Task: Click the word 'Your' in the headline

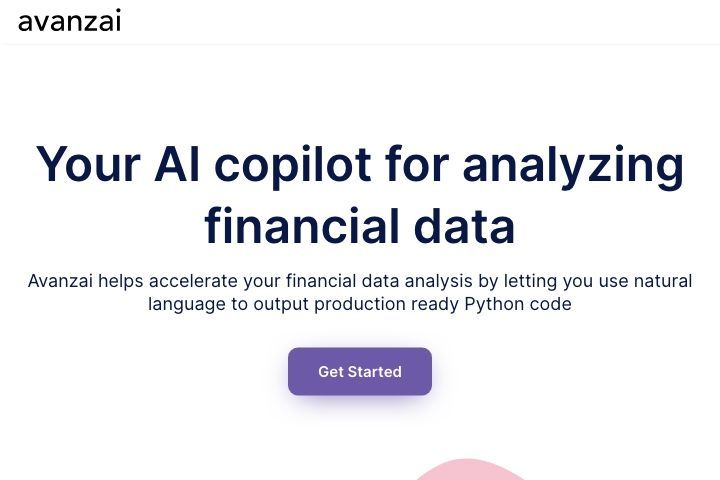Action: [x=88, y=164]
